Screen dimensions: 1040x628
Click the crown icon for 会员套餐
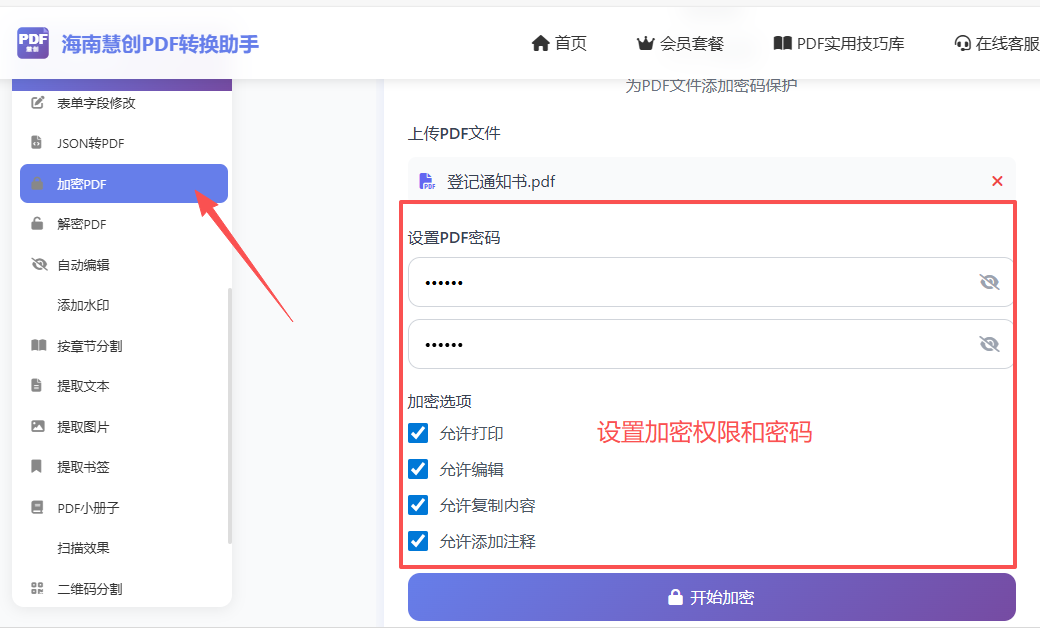(x=645, y=44)
